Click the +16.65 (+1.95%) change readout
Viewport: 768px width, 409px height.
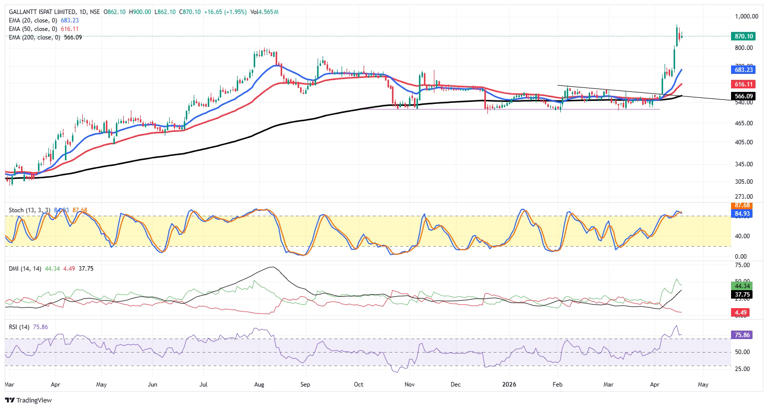tap(224, 11)
